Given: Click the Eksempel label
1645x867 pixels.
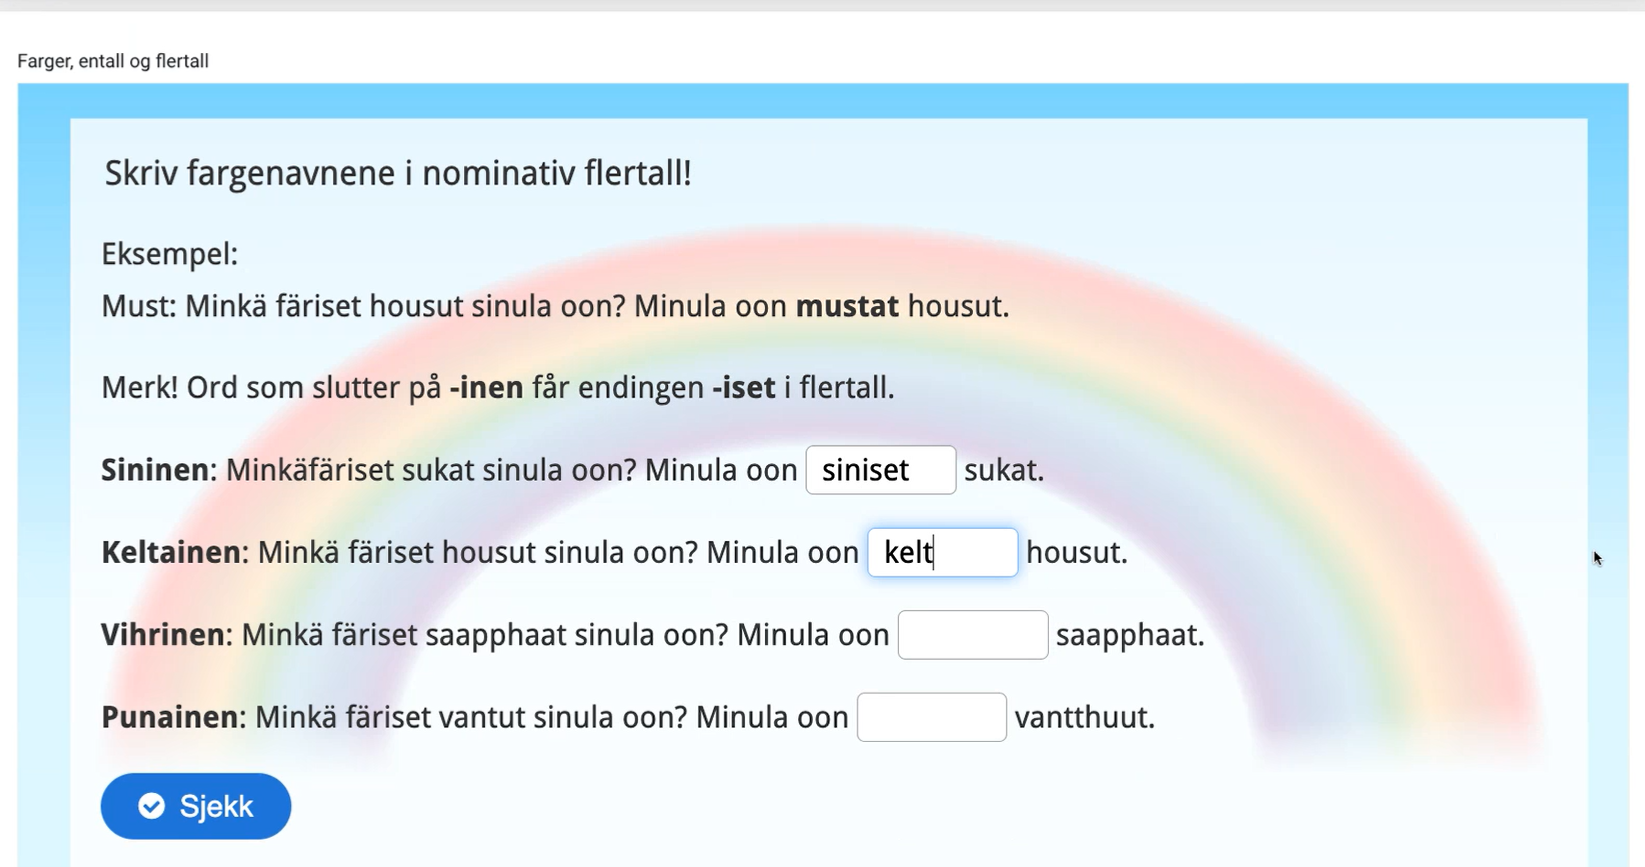Looking at the screenshot, I should pyautogui.click(x=170, y=254).
